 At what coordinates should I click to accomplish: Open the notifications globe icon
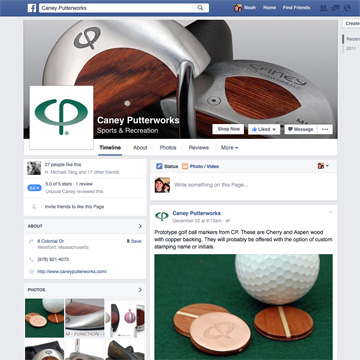point(347,8)
